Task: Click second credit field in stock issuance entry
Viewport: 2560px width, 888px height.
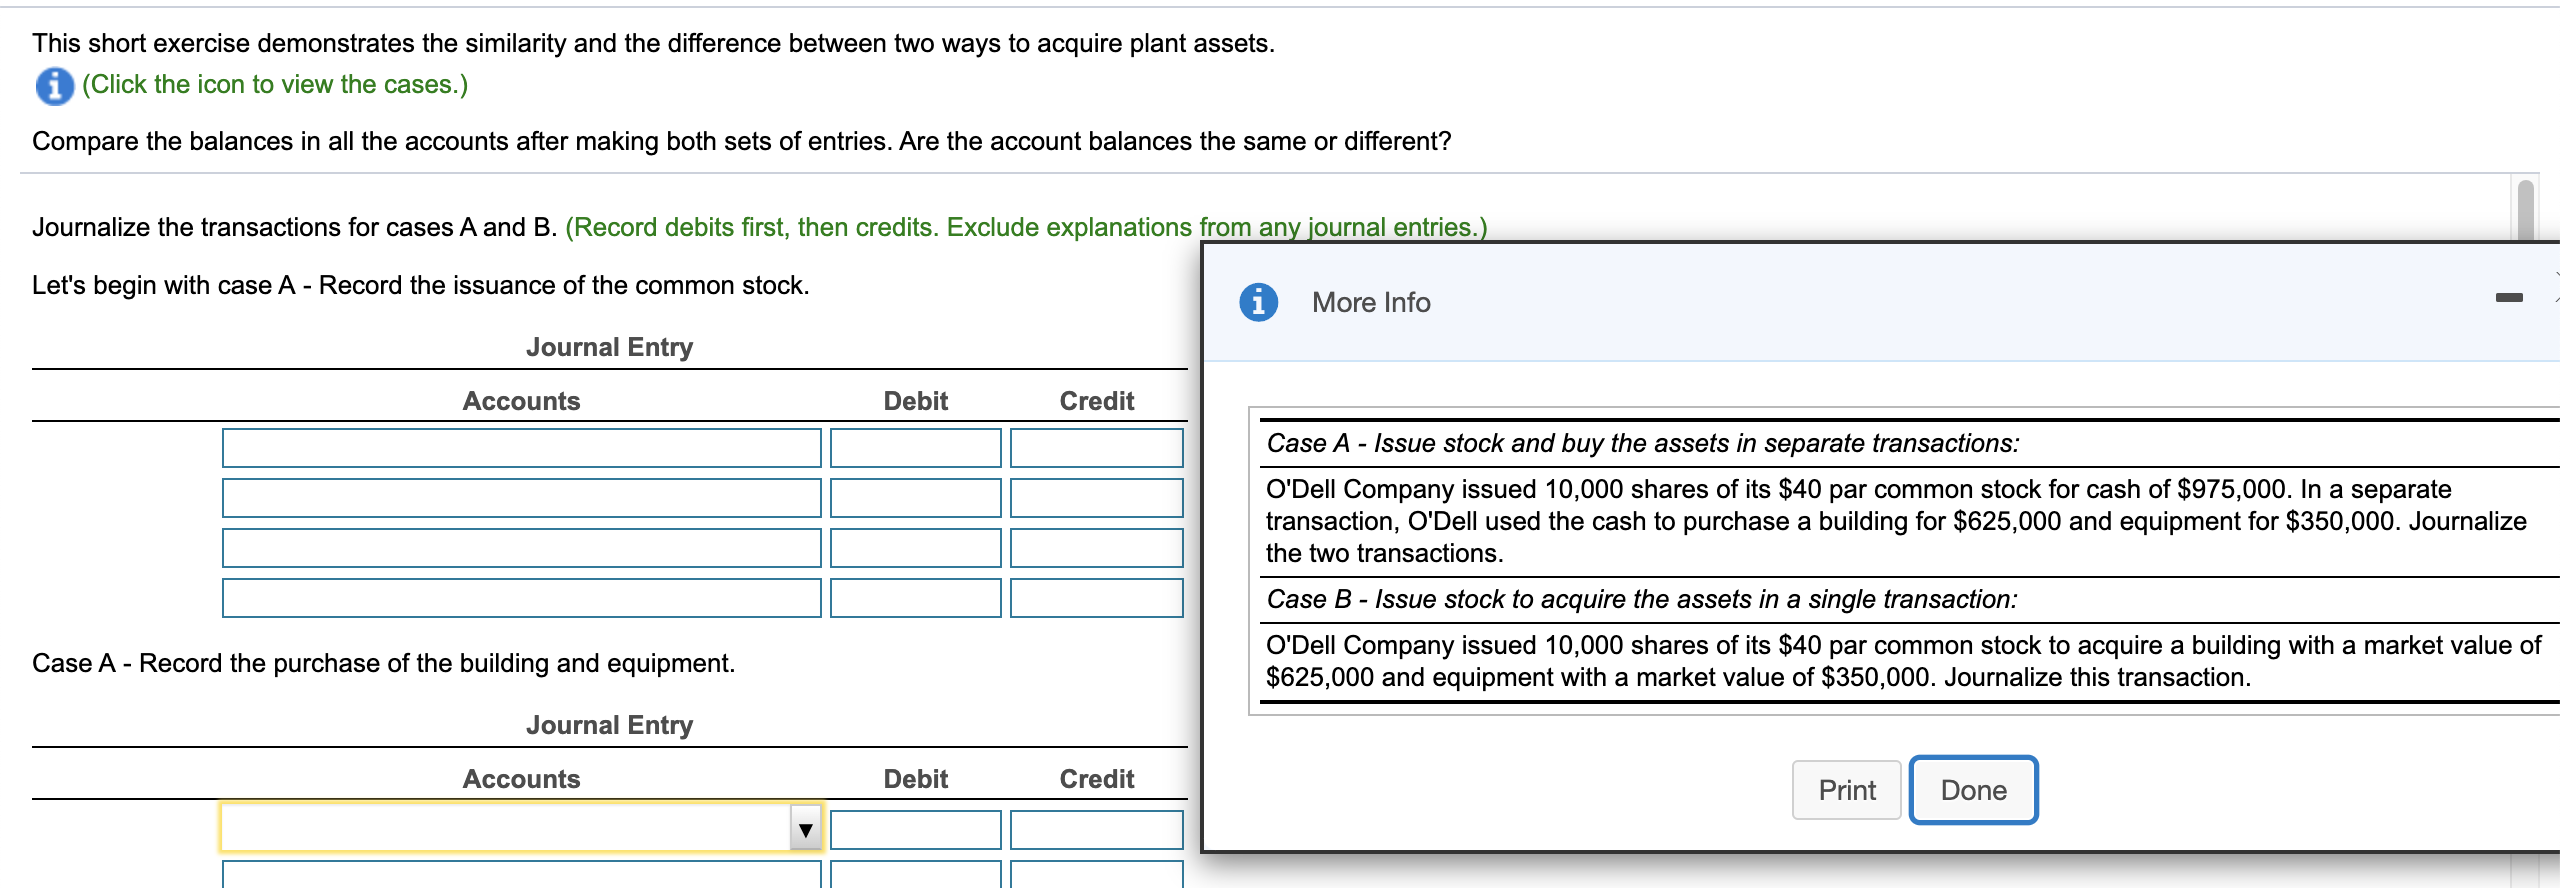Action: tap(1096, 498)
